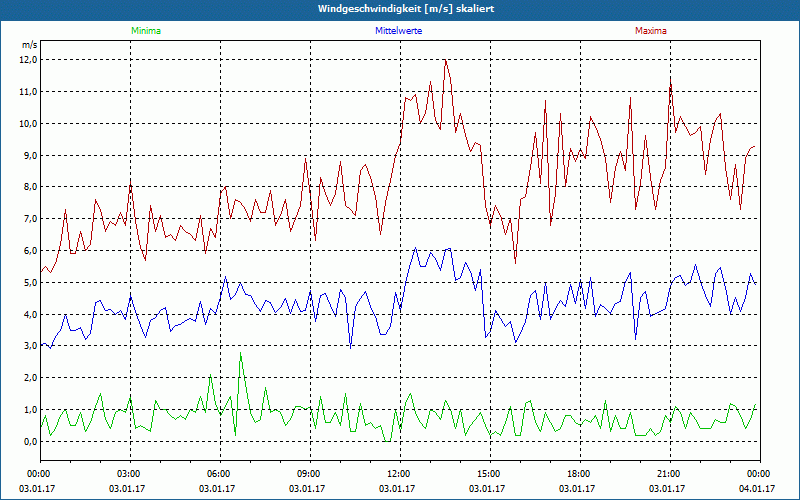Click the 06:00 time axis label

pyautogui.click(x=220, y=474)
